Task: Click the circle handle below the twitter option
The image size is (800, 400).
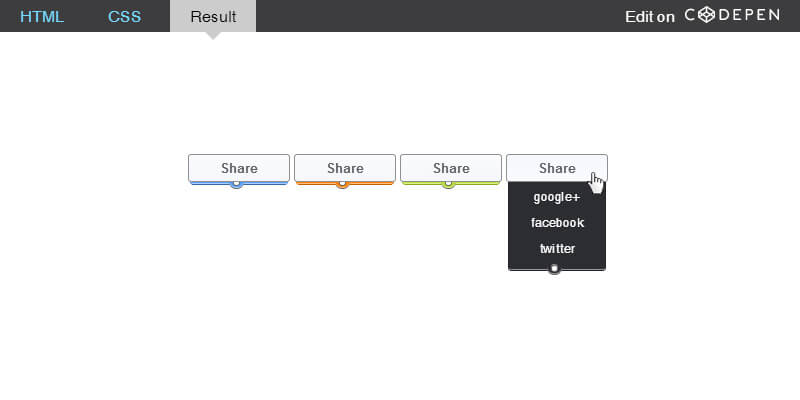Action: coord(554,269)
